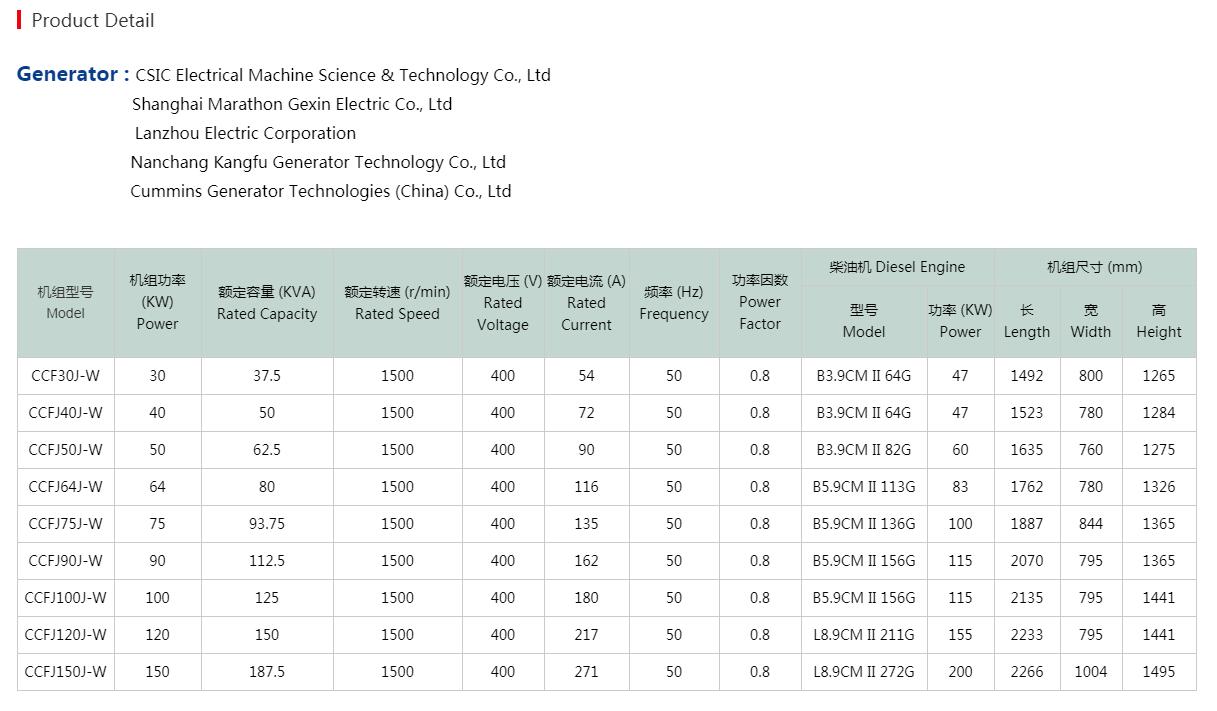Click Lanzhou Electric Corporation text
This screenshot has height=711, width=1217.
tap(245, 133)
